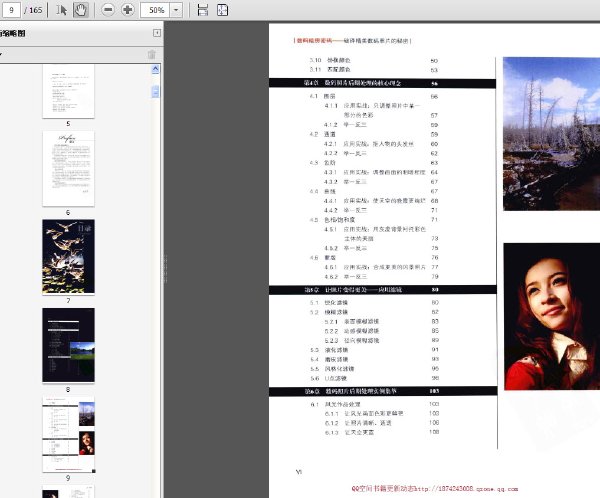Click the thumbnails trash delete icon

(x=152, y=54)
